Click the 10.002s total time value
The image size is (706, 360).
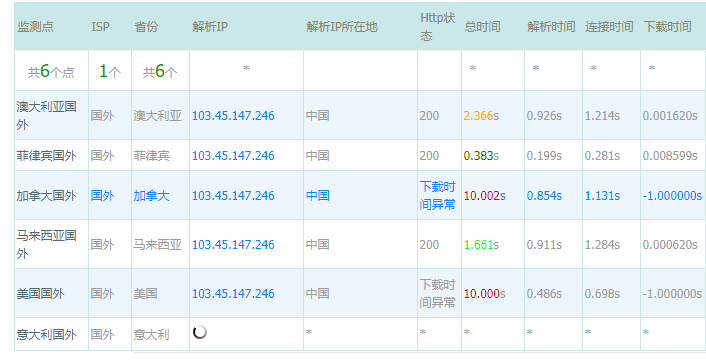coord(484,196)
